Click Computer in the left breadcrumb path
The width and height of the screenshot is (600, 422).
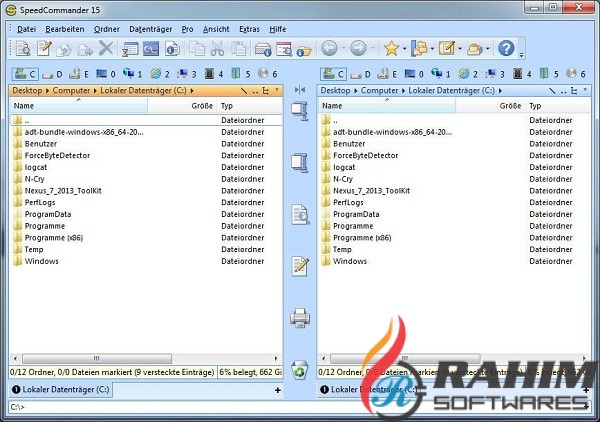tap(71, 91)
